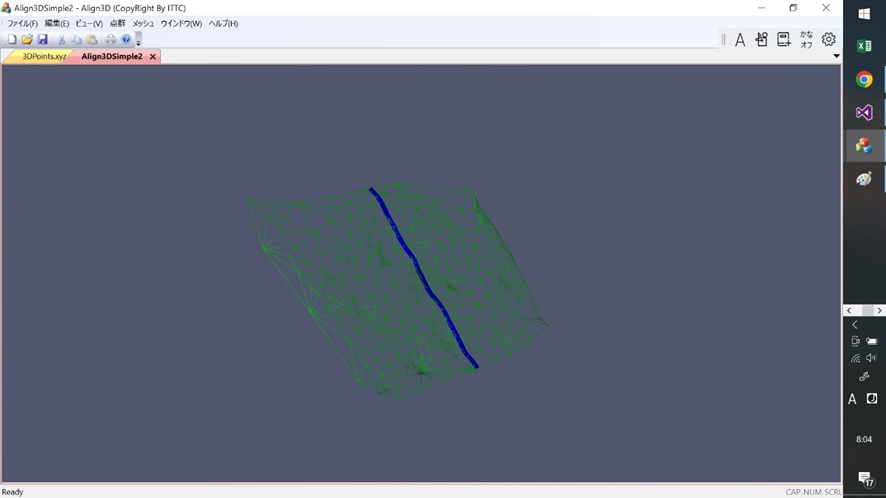
Task: Open the document tab list dropdown arrow
Action: 836,56
